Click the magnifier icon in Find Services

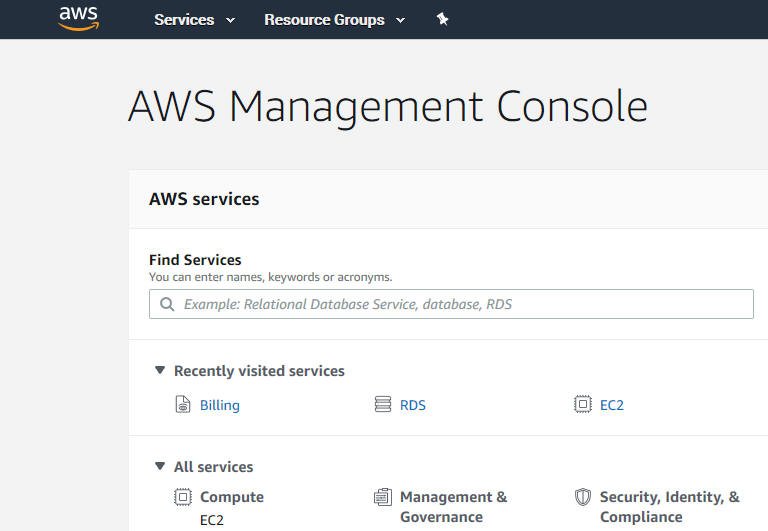pos(167,304)
